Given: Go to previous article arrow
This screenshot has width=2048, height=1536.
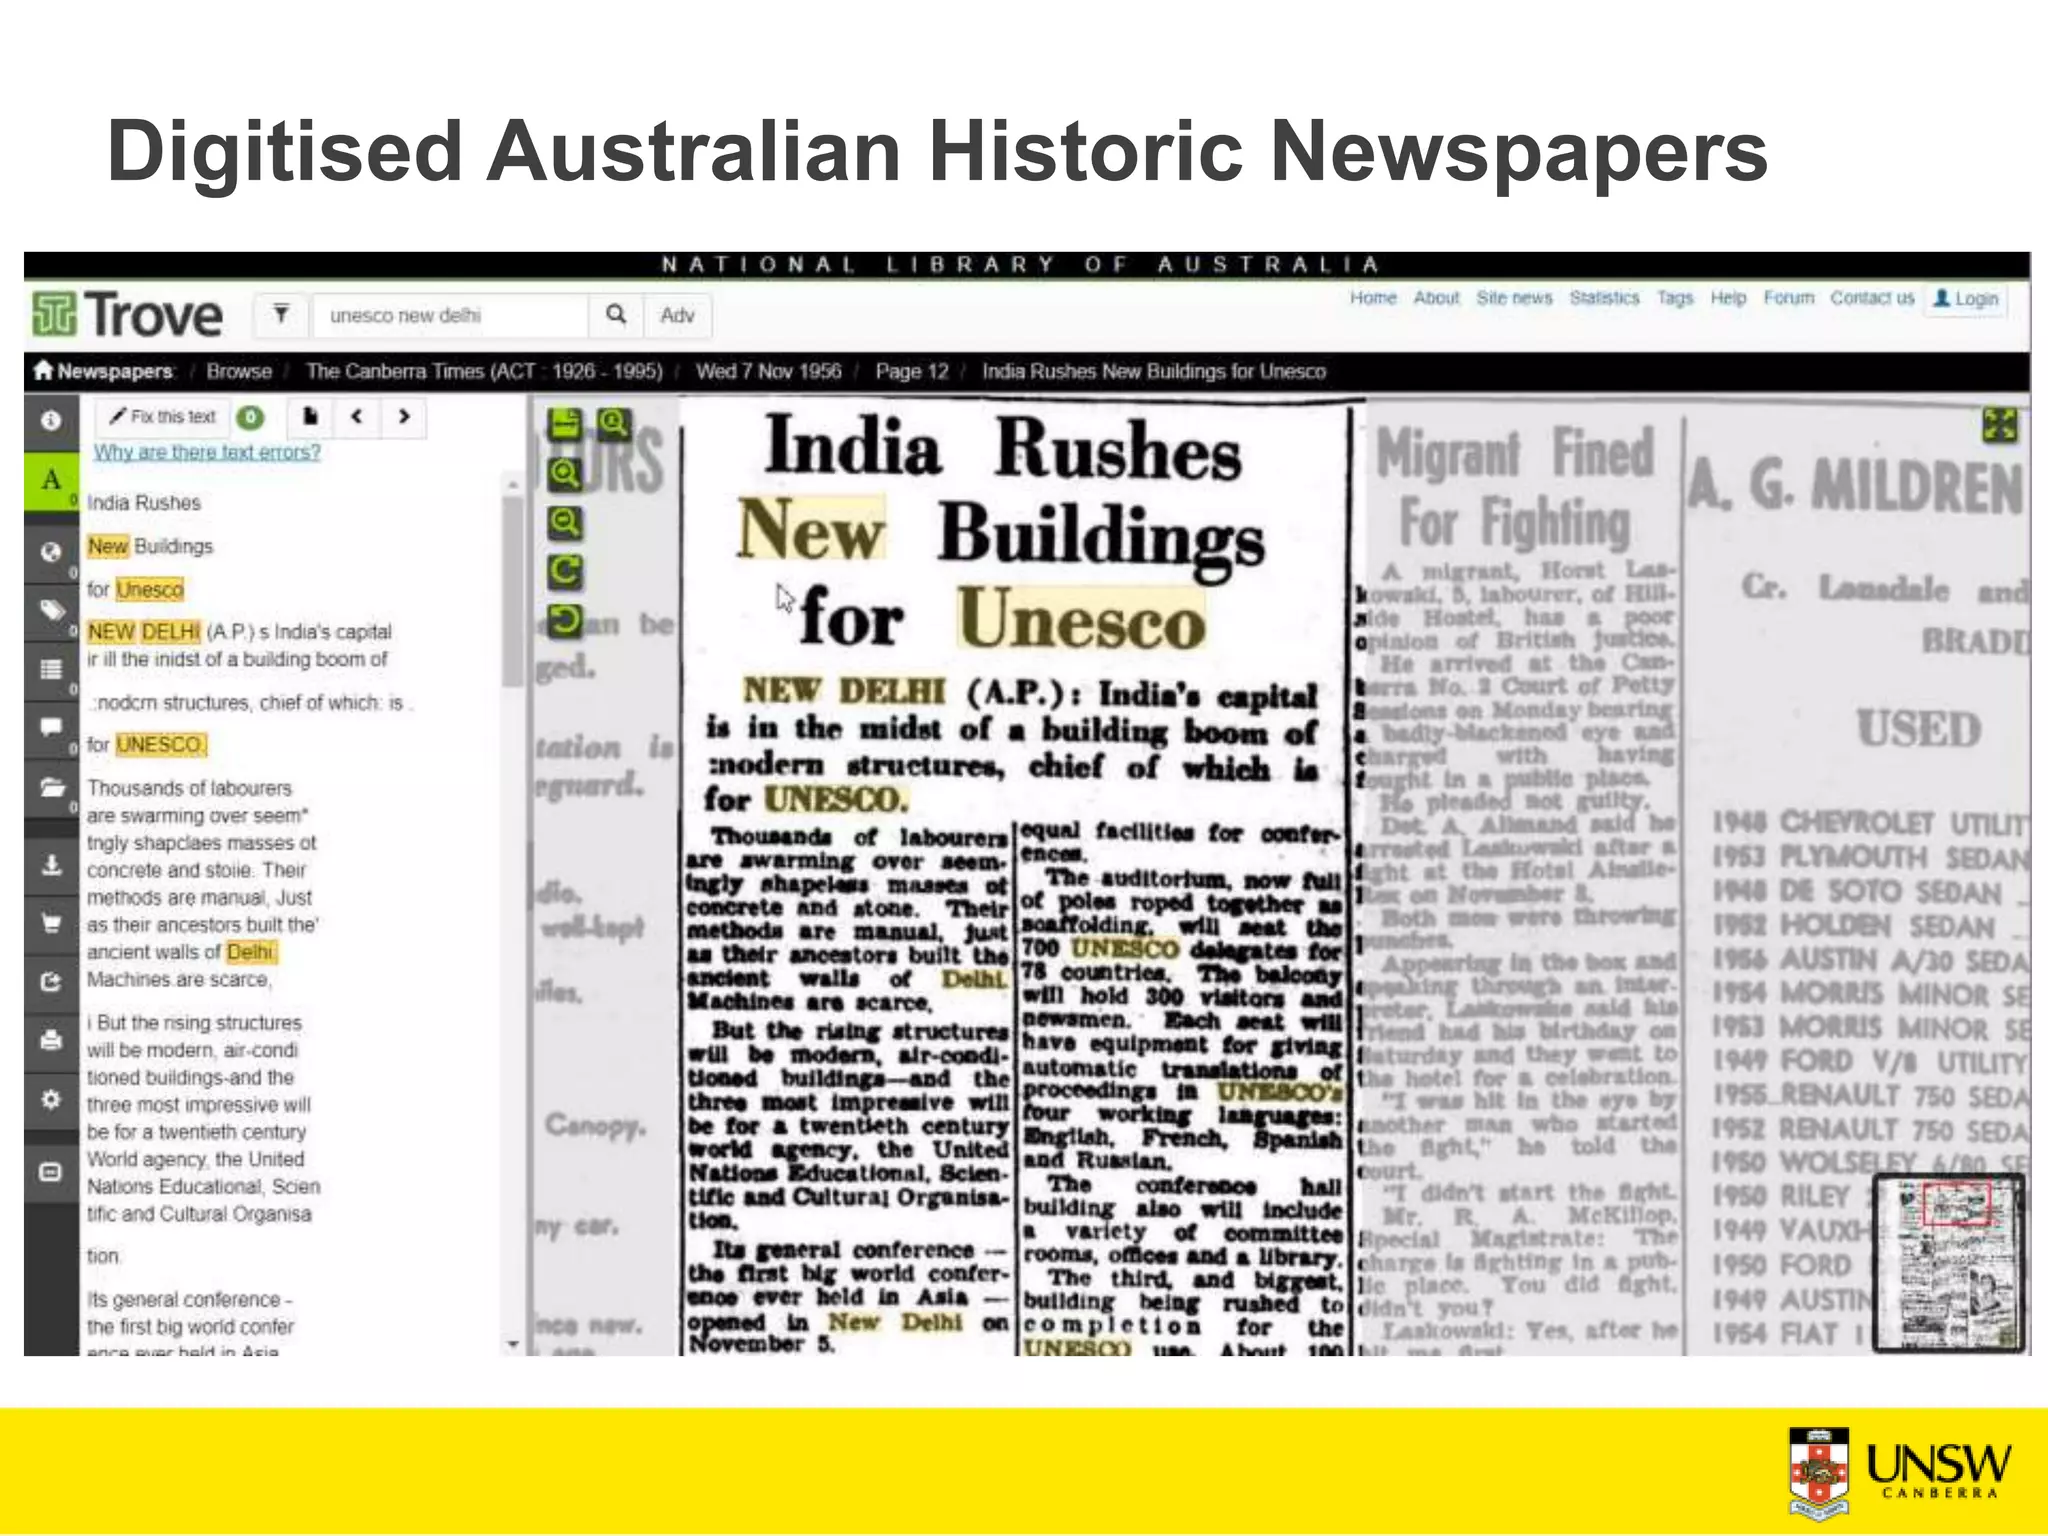Looking at the screenshot, I should pos(357,417).
